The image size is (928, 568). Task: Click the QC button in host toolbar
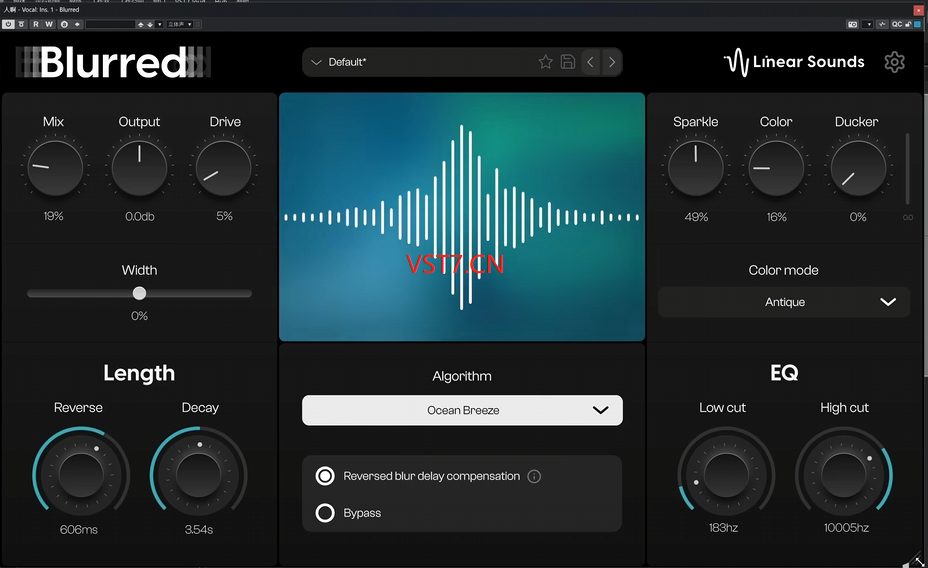tap(897, 24)
